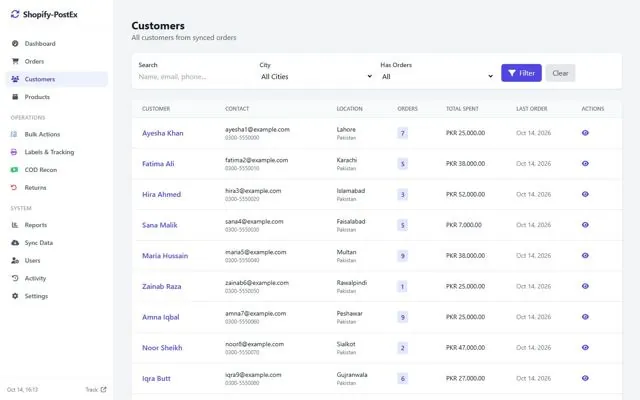Go to Sync Data page
Image resolution: width=640 pixels, height=400 pixels.
[x=57, y=242]
